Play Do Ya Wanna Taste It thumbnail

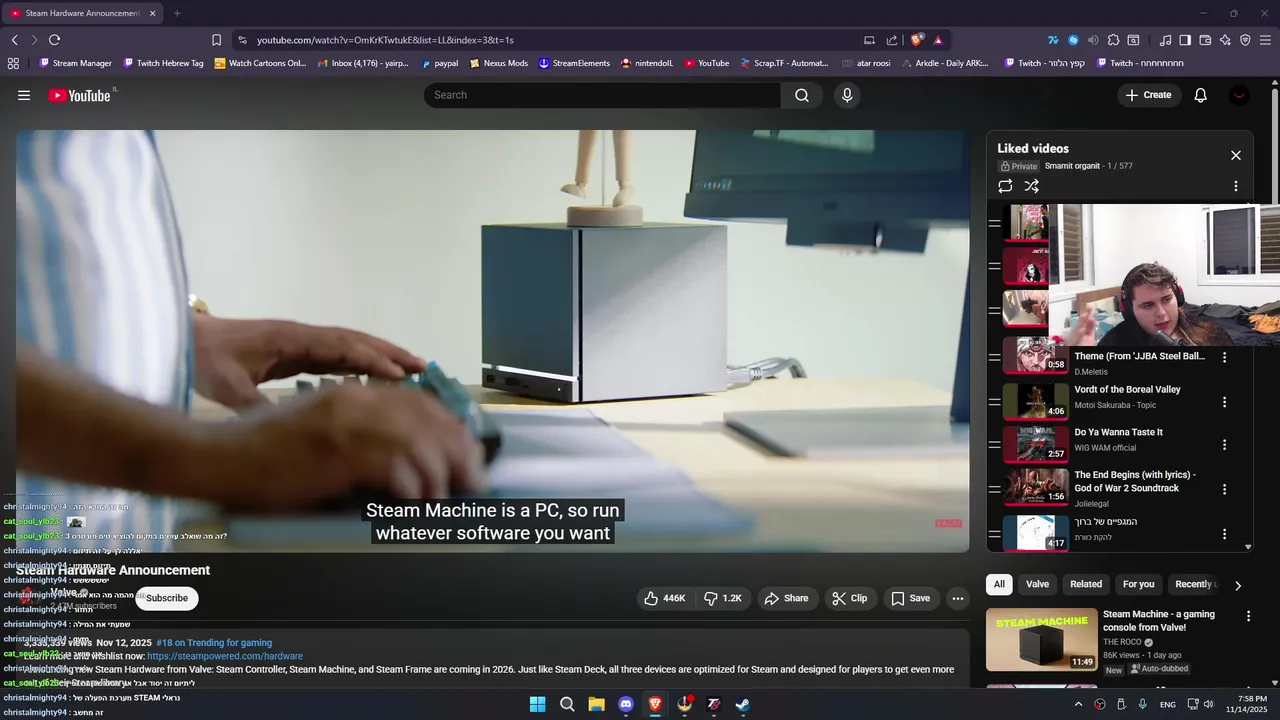pos(1035,445)
